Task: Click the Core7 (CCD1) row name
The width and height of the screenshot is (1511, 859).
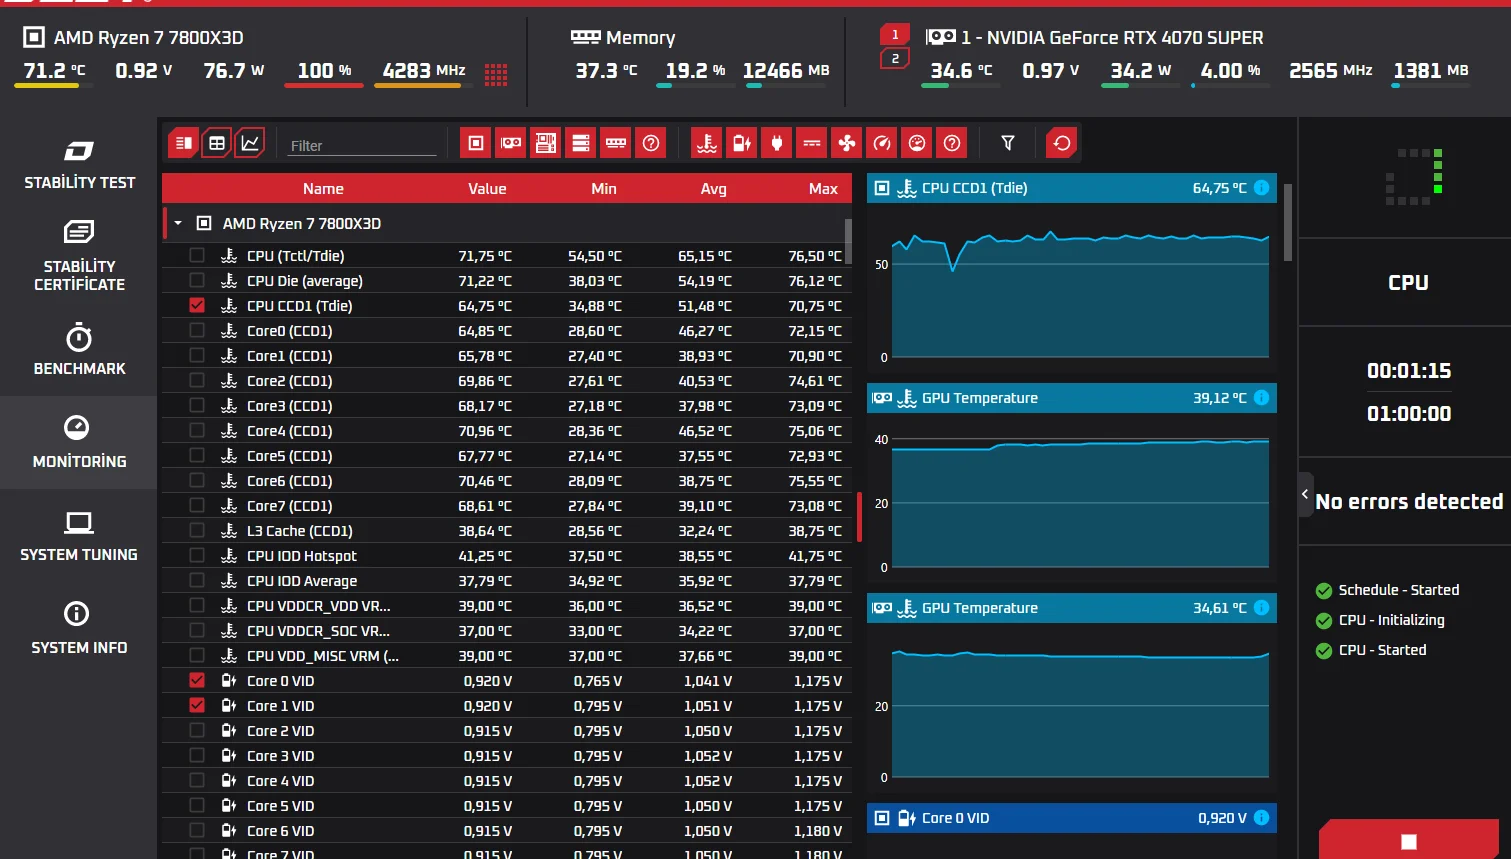Action: pyautogui.click(x=290, y=506)
